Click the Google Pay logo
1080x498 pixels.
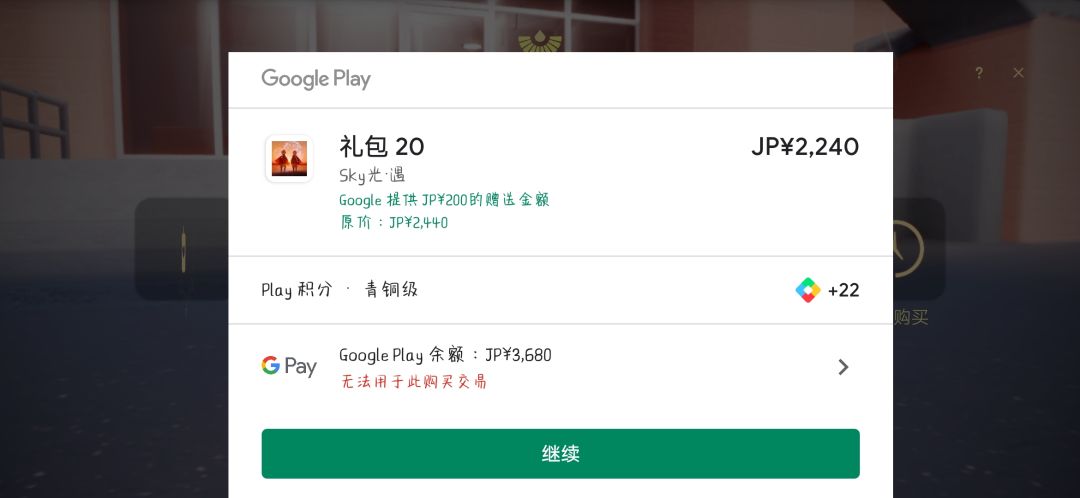(x=289, y=366)
